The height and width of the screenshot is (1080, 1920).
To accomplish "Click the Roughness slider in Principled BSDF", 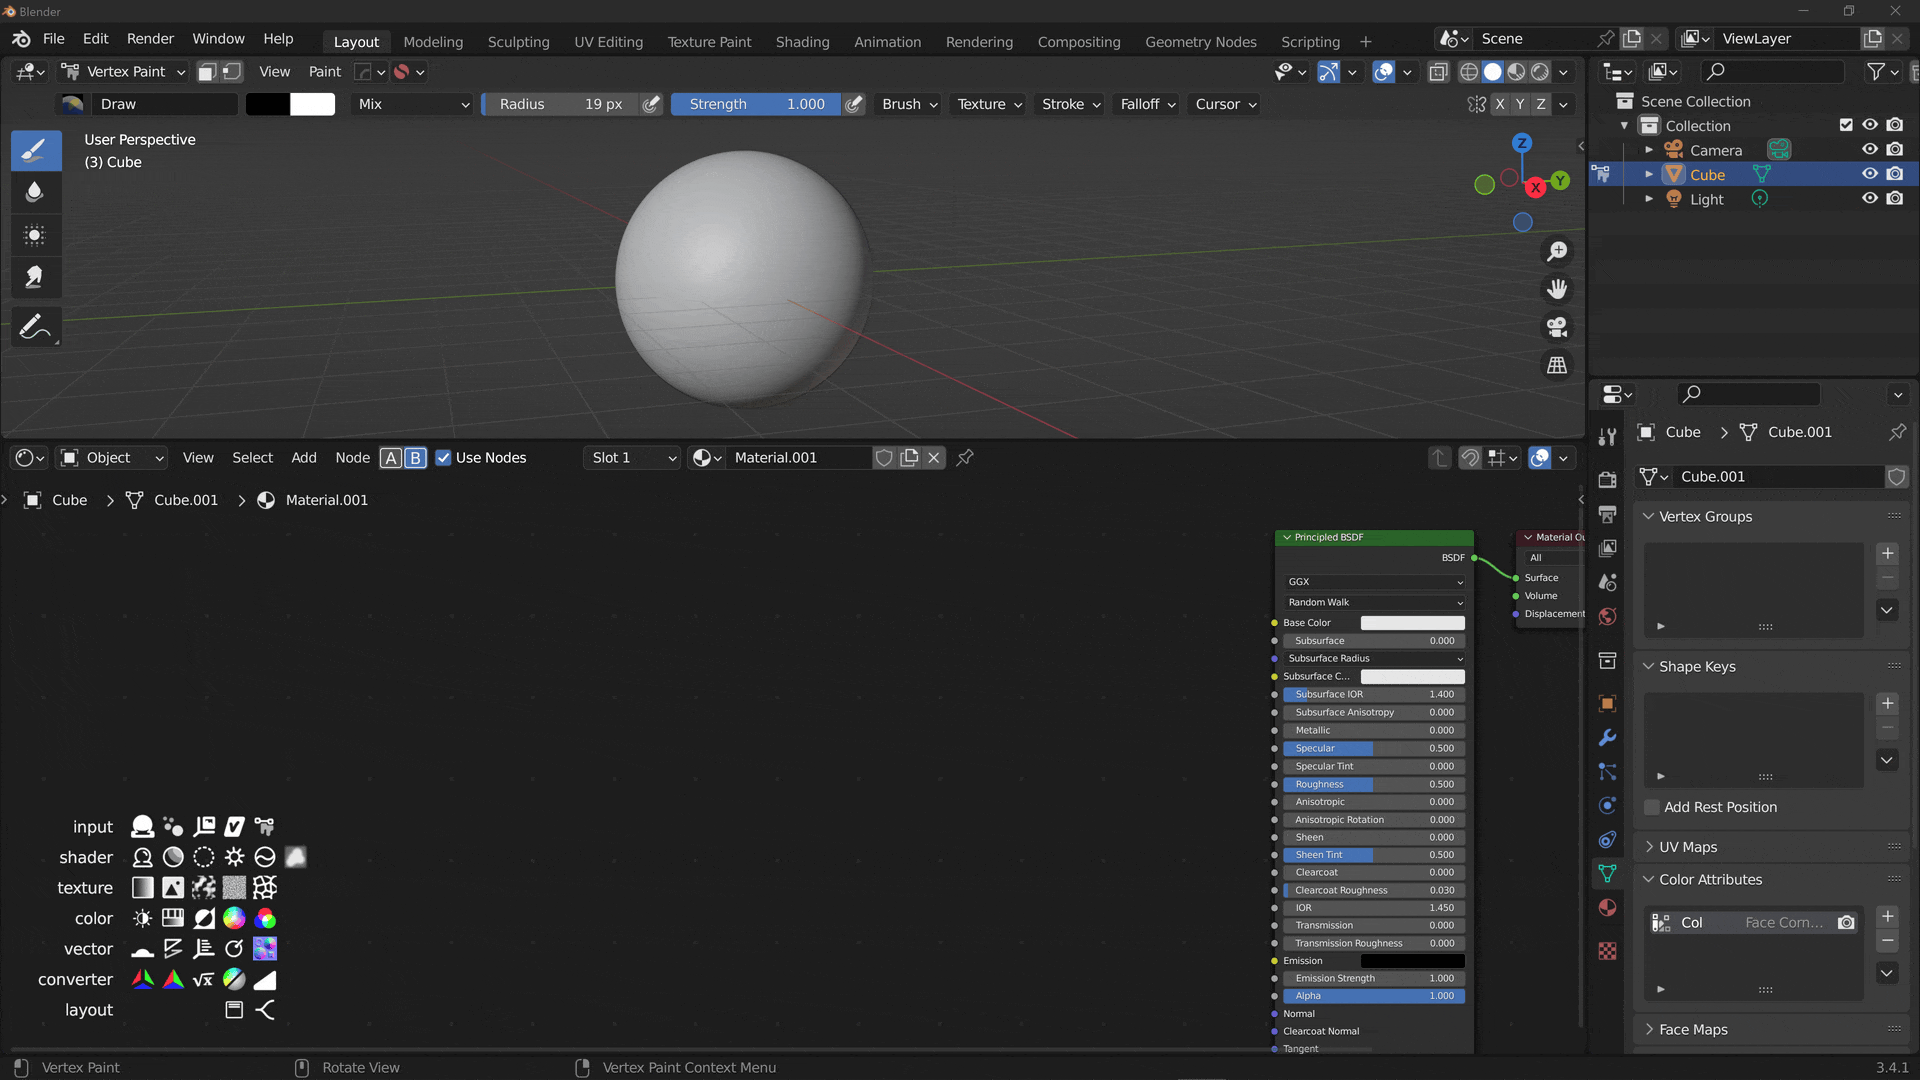I will [1375, 785].
